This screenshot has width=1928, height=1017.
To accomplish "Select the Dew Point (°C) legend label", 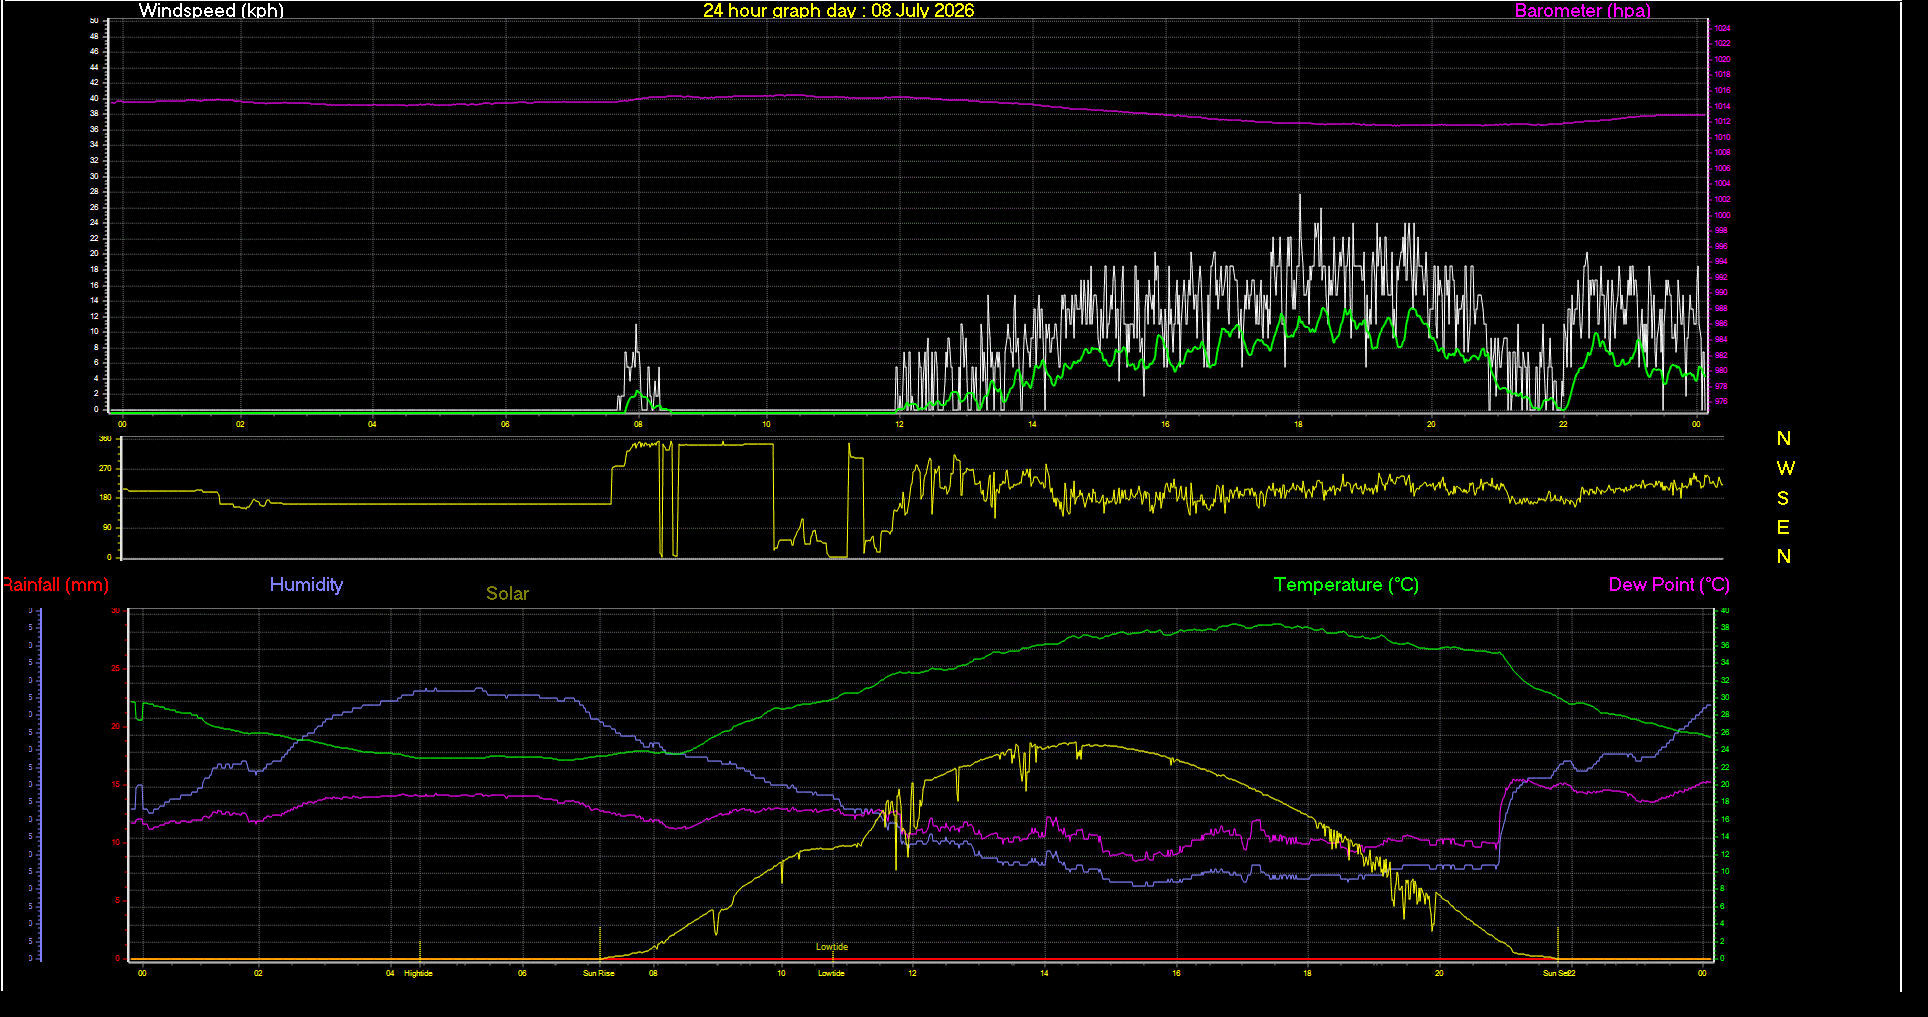I will pos(1669,585).
